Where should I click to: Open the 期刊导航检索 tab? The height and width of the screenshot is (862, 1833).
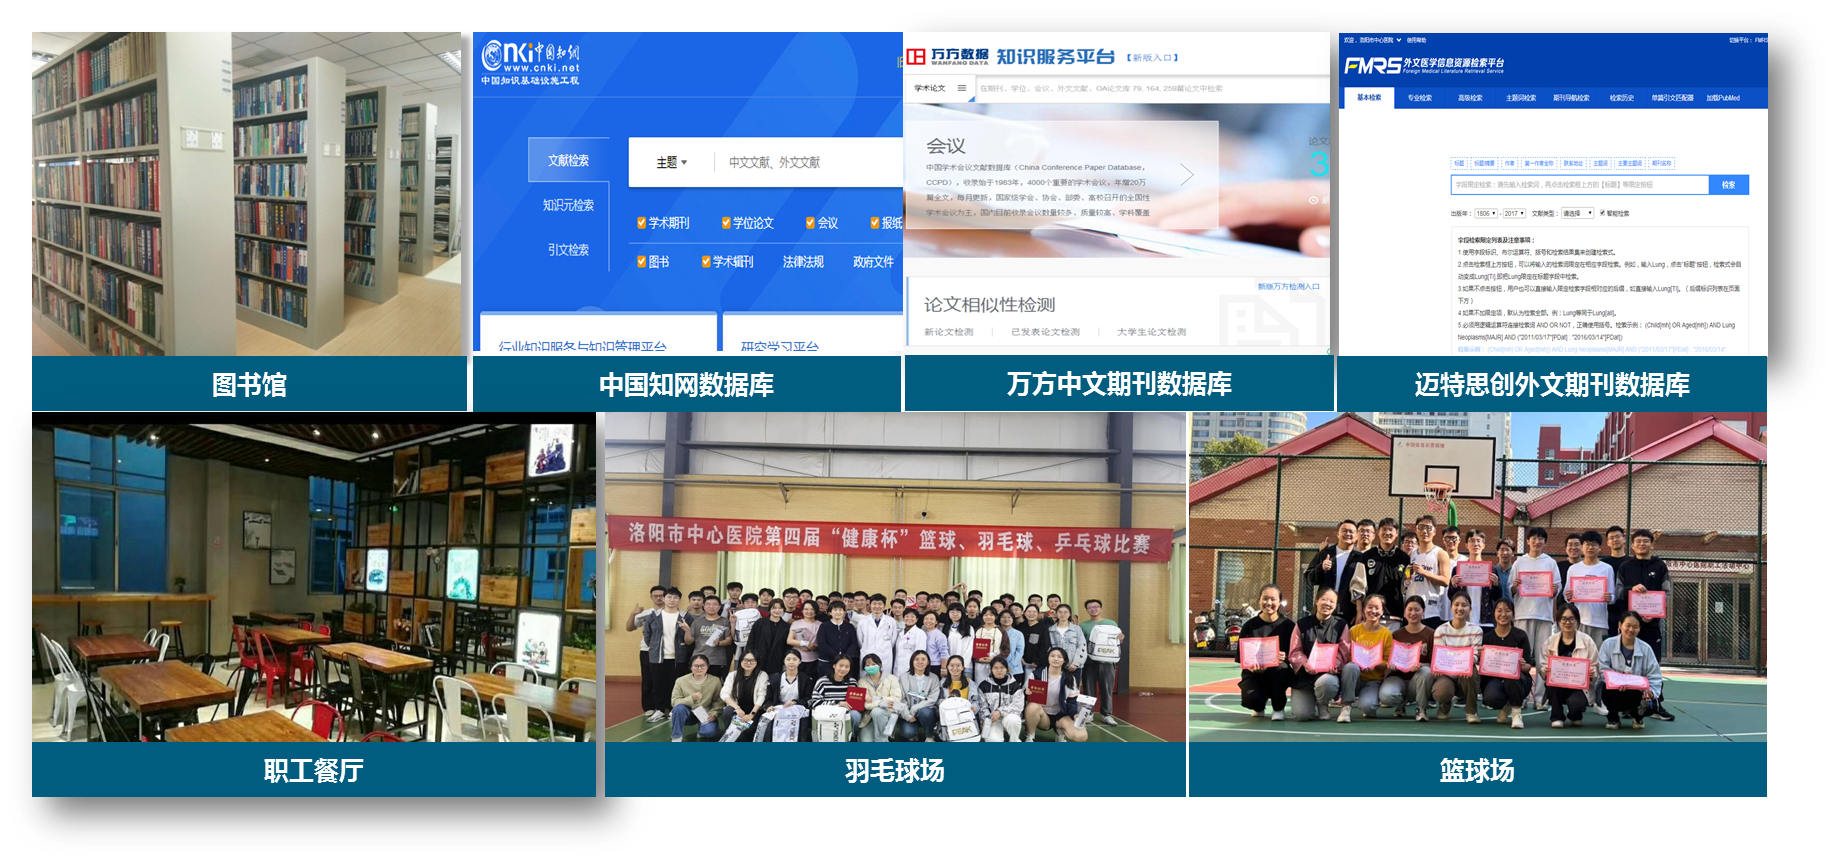(1571, 98)
